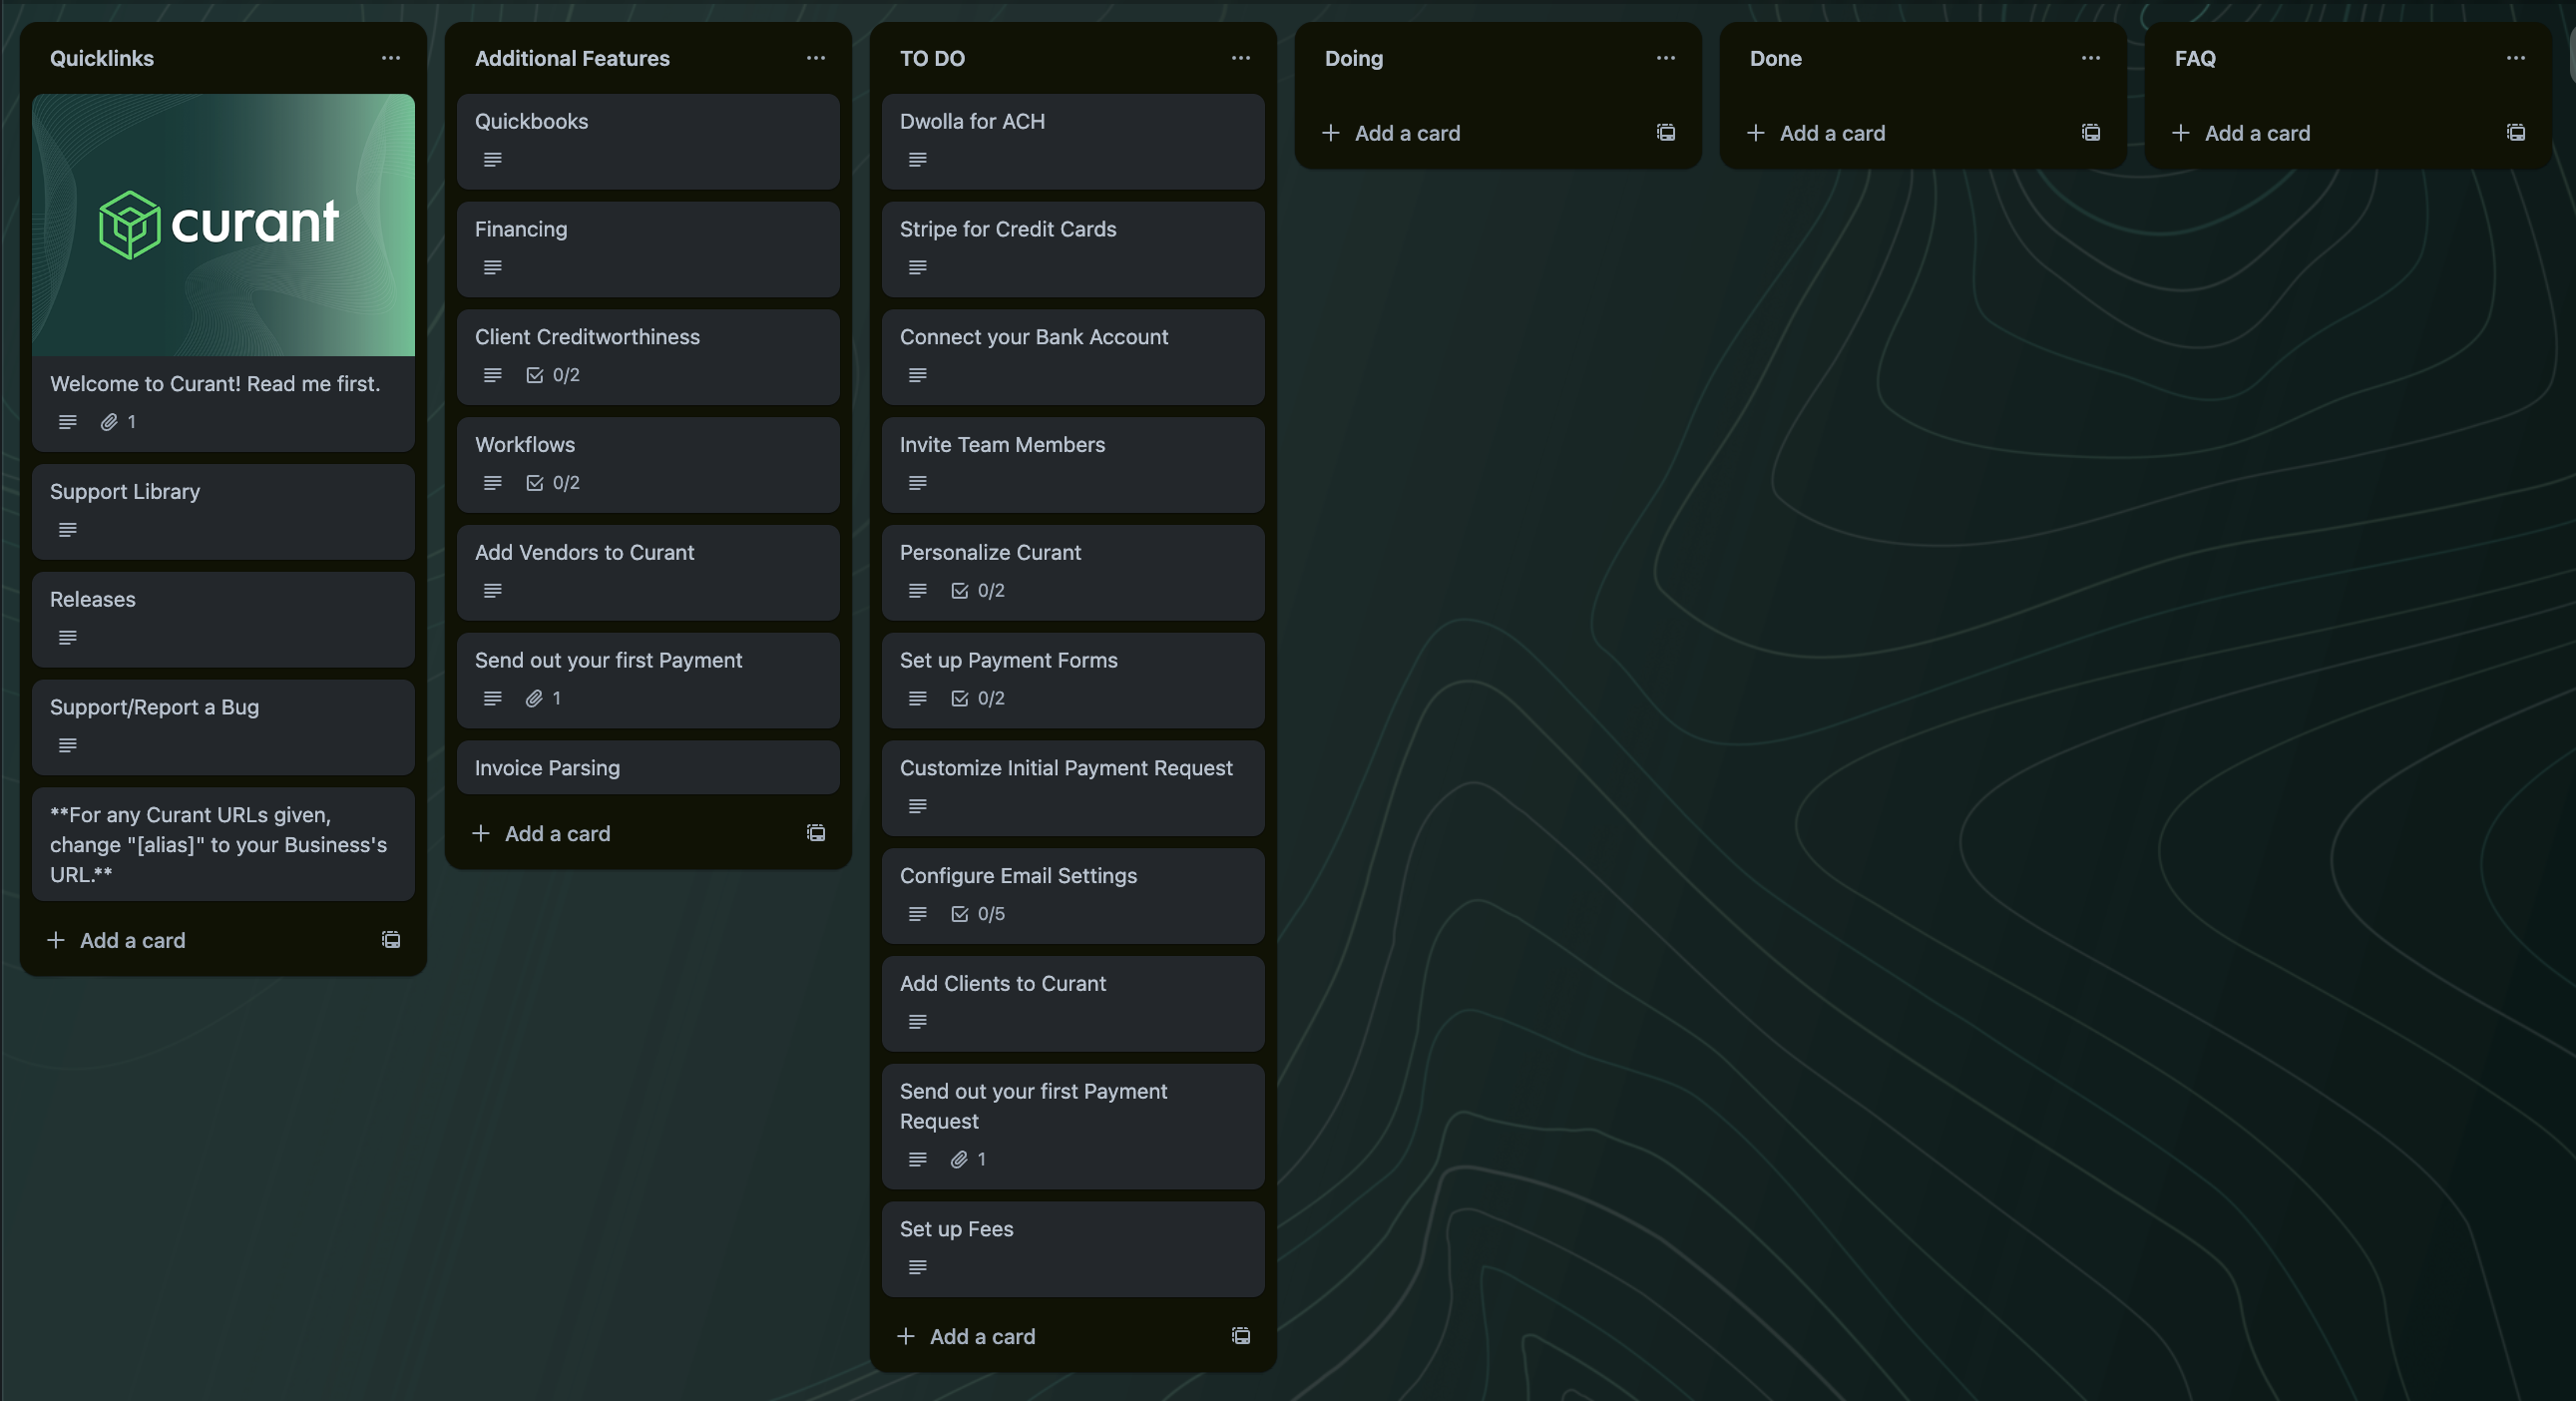Select the FAQ list title
Image resolution: width=2576 pixels, height=1401 pixels.
pos(2195,58)
